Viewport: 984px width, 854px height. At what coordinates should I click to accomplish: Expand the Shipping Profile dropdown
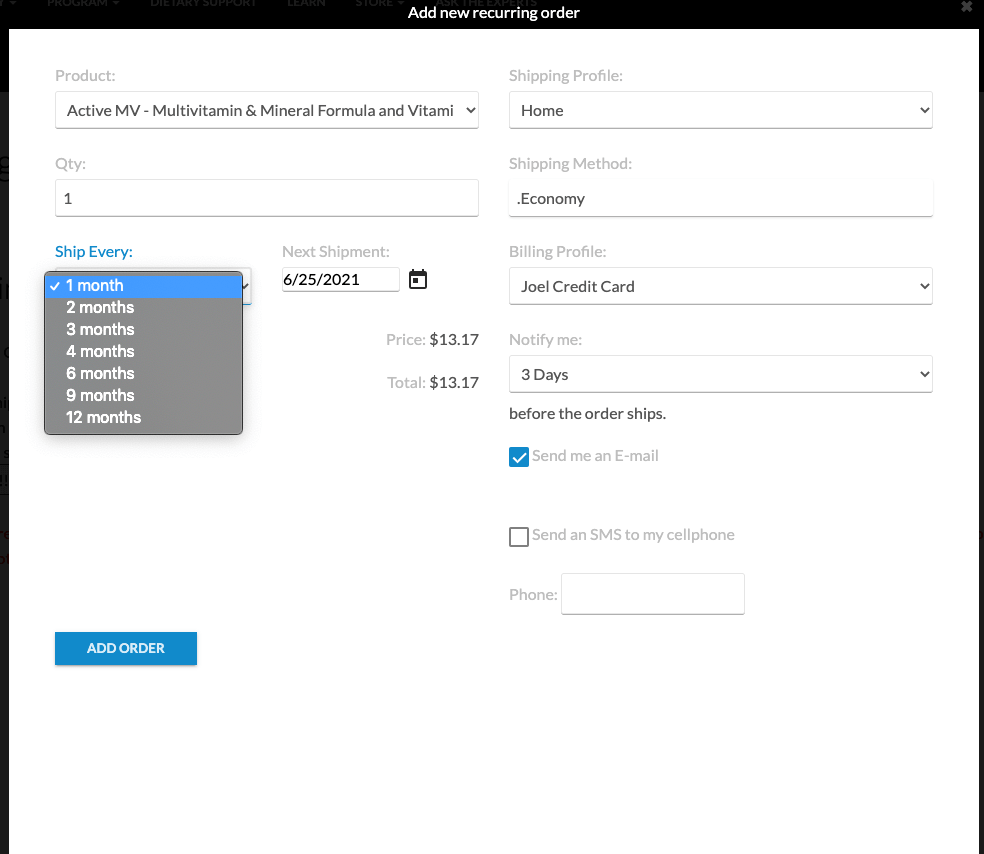point(720,111)
